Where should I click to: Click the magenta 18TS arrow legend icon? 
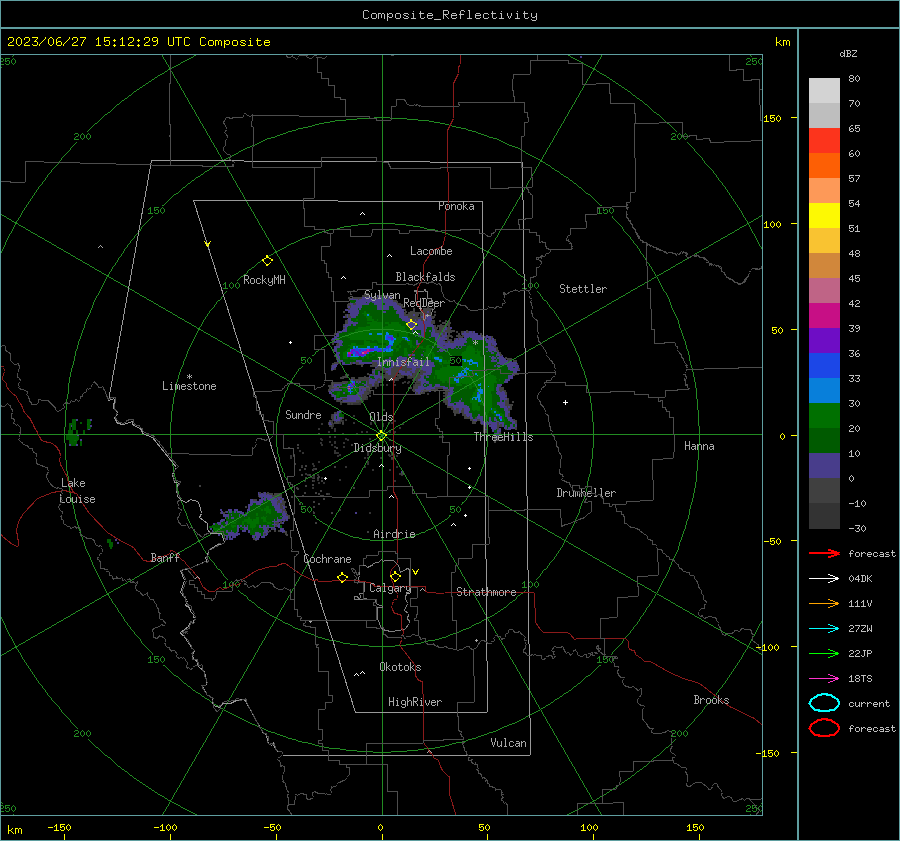click(824, 679)
